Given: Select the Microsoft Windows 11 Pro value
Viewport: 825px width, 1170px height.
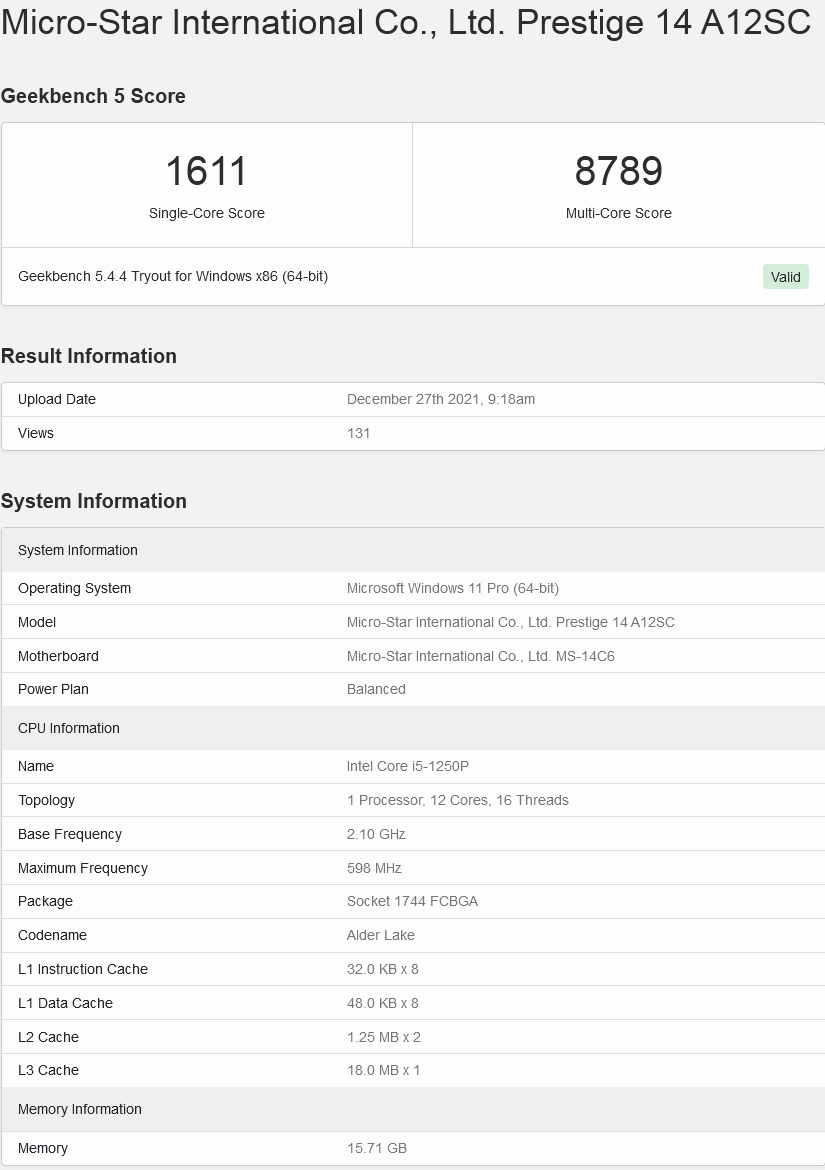Looking at the screenshot, I should [453, 588].
